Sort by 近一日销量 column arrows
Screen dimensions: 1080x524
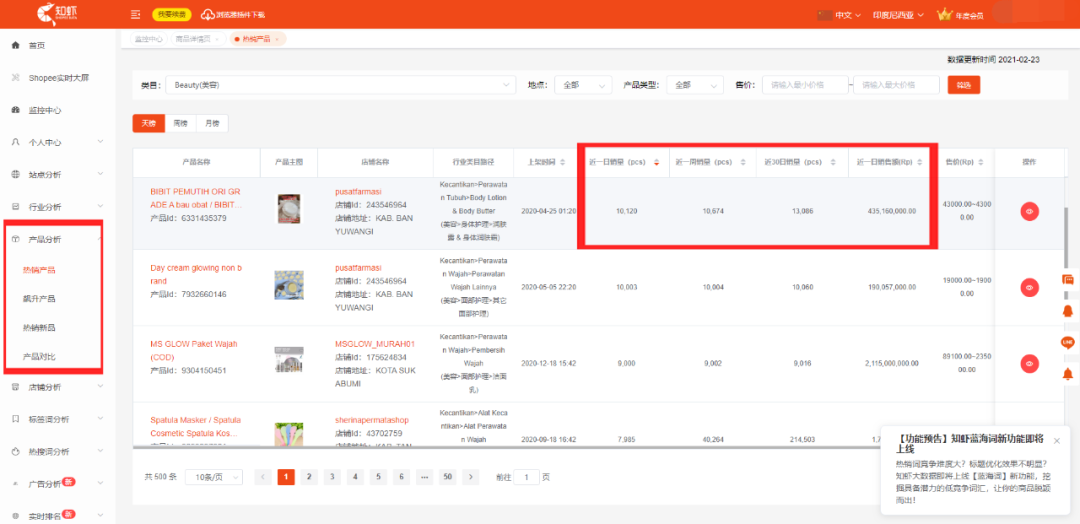[656, 163]
